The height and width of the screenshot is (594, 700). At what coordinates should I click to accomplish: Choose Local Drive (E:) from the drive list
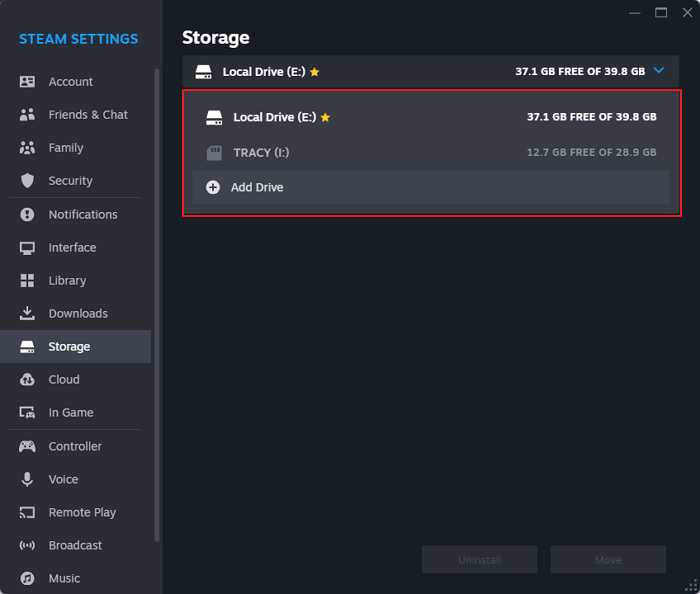tap(431, 117)
